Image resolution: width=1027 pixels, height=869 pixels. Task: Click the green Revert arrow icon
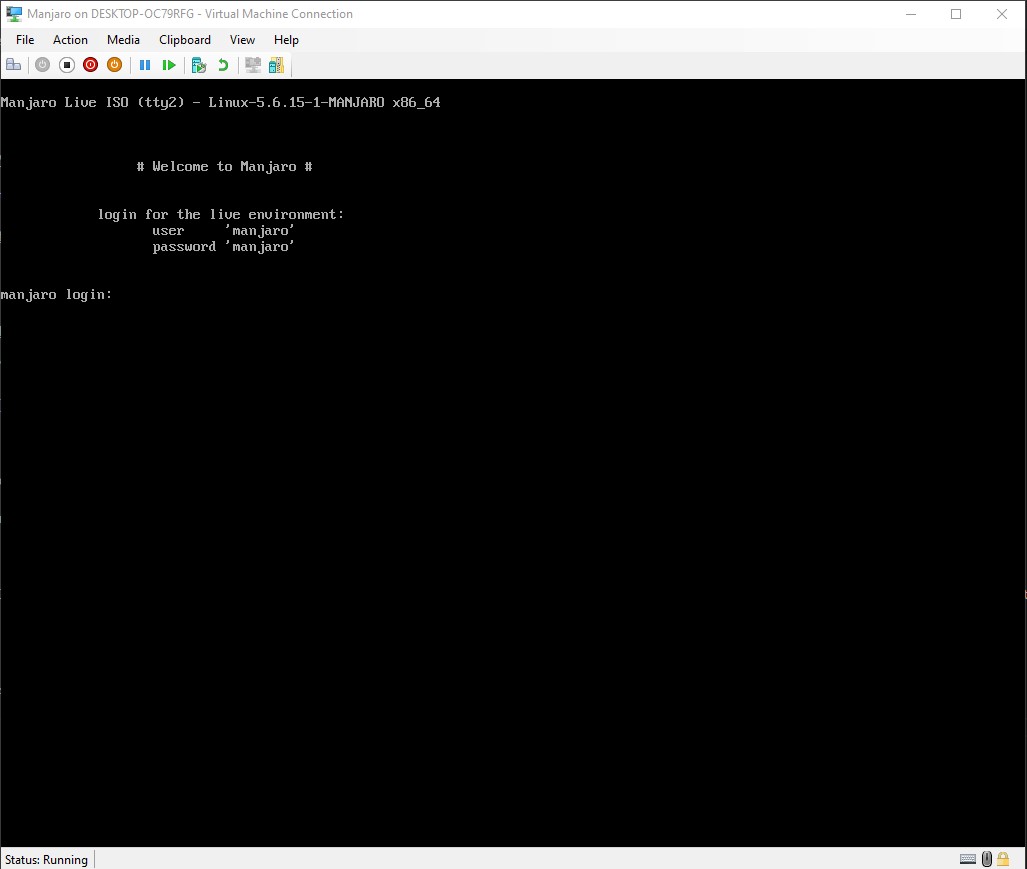tap(223, 65)
